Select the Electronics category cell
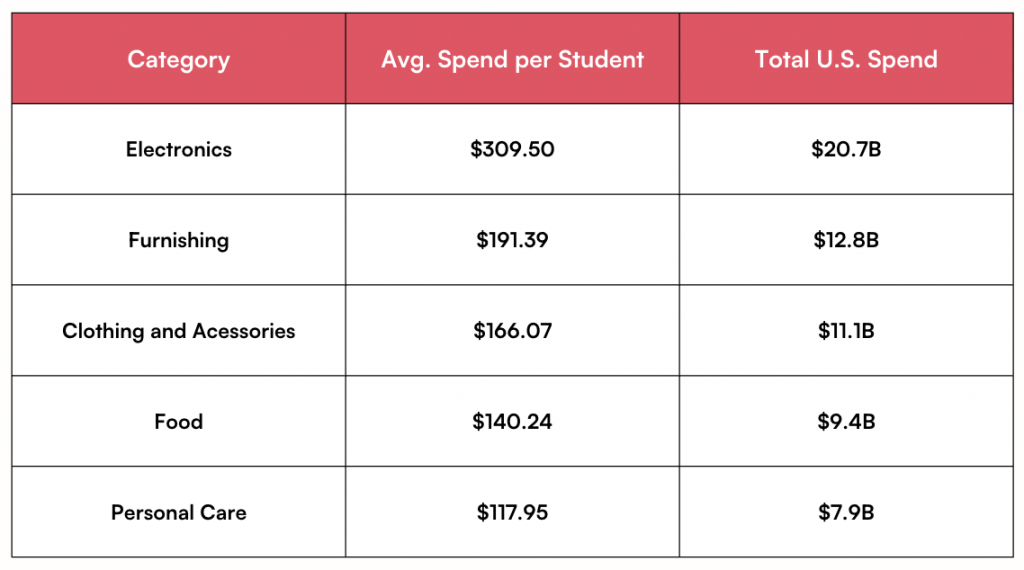The image size is (1024, 570). (x=179, y=149)
